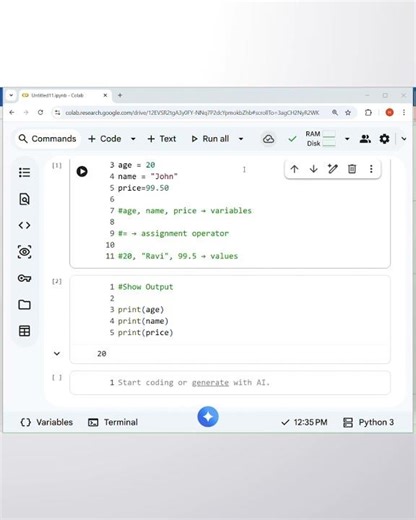Click the green connected checkmark
This screenshot has height=520, width=416.
(292, 139)
